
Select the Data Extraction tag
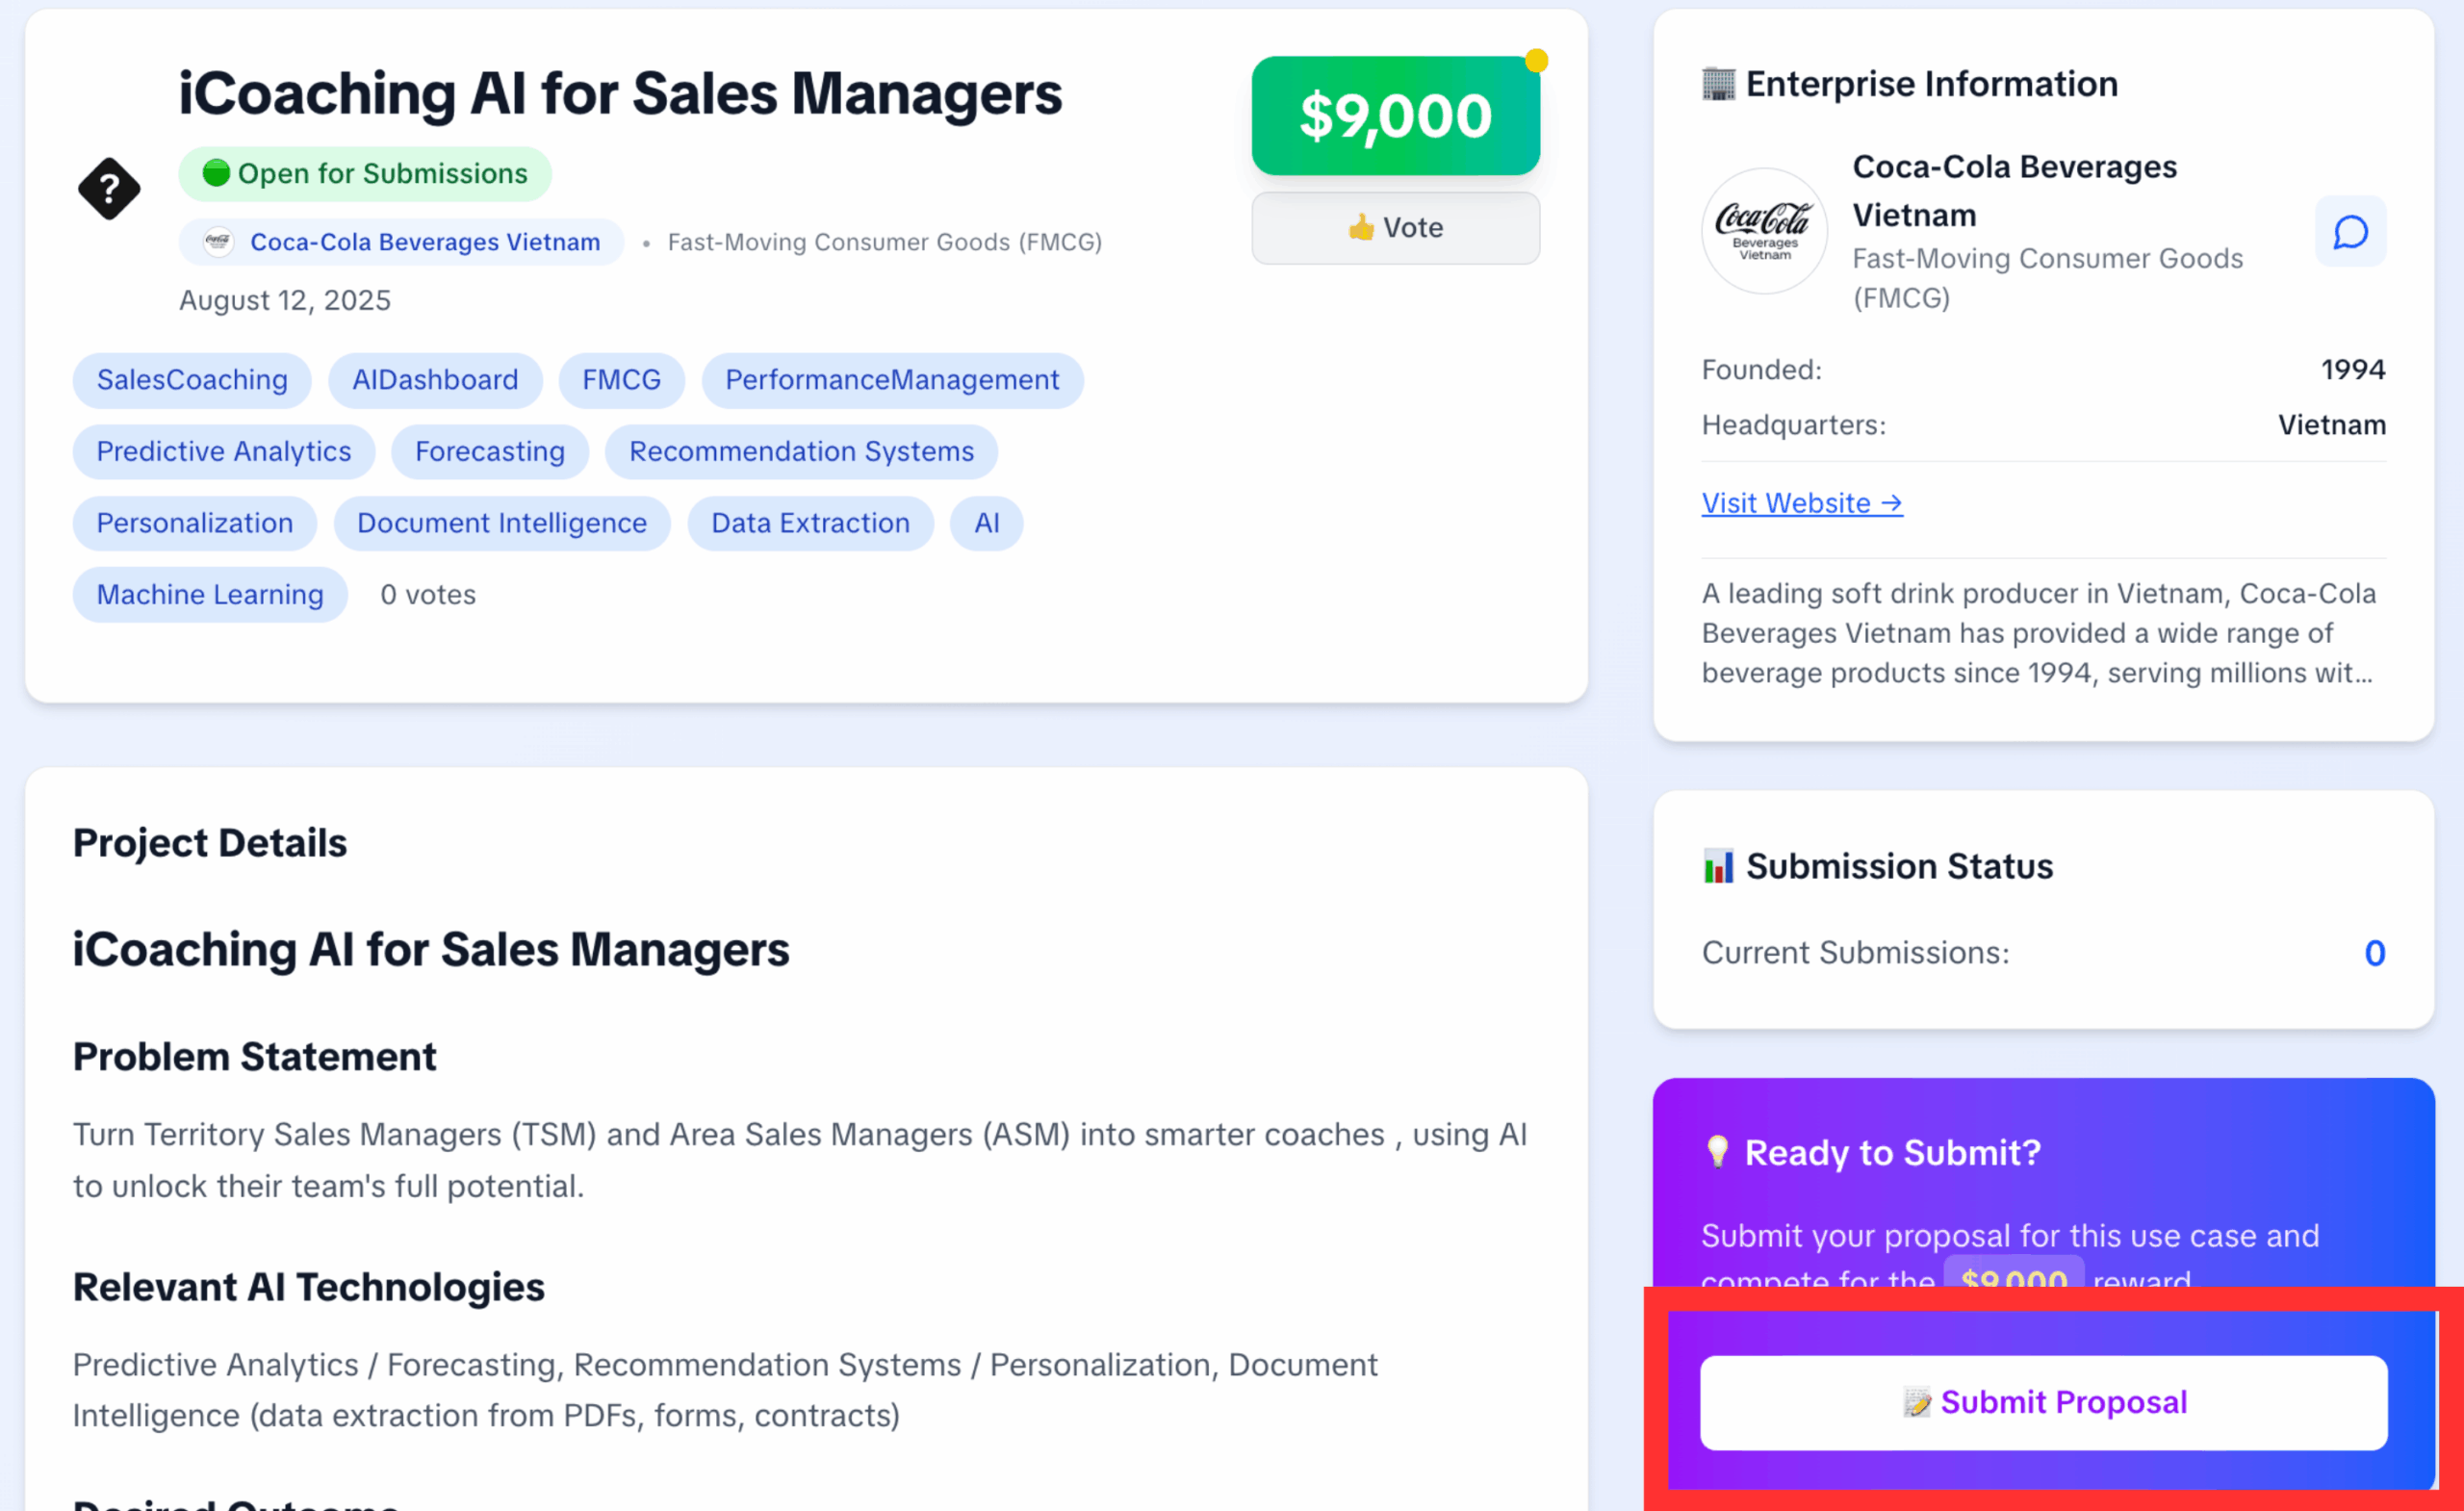pos(810,523)
